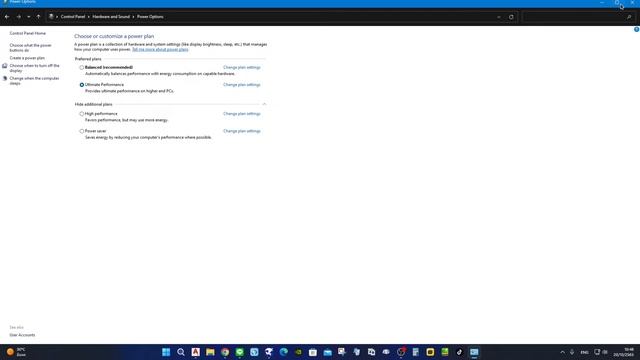
Task: Open the recent locations dropdown arrow
Action: click(29, 17)
